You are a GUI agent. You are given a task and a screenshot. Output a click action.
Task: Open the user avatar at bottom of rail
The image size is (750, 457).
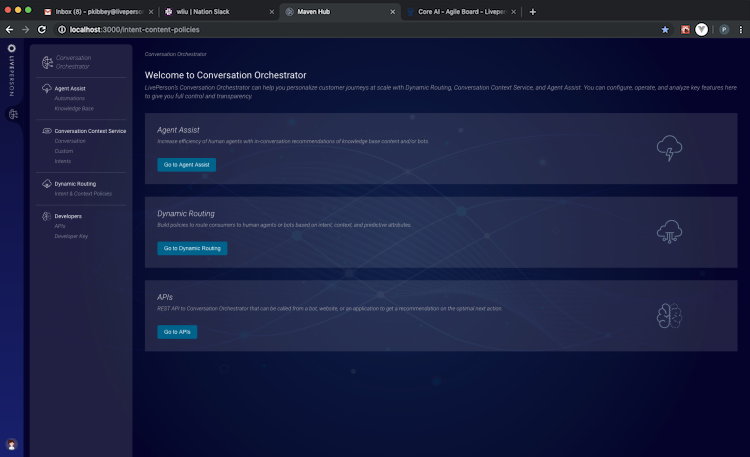point(11,445)
